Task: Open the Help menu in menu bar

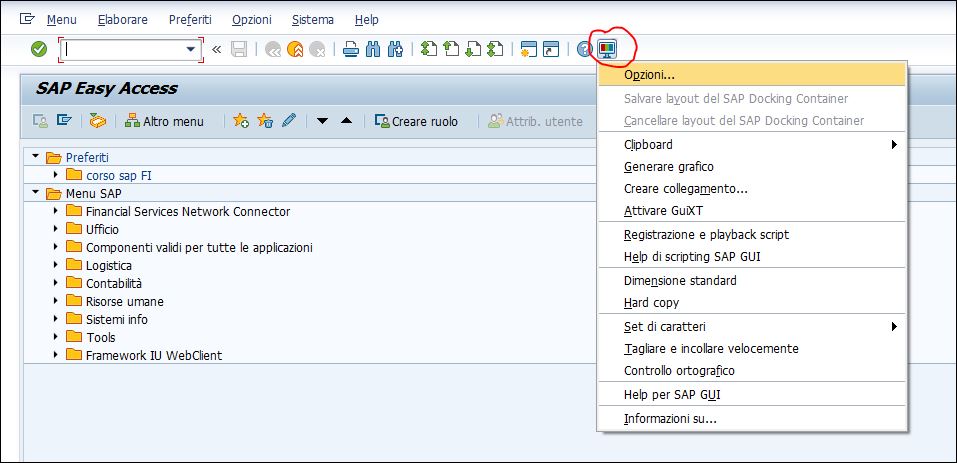Action: [x=367, y=20]
